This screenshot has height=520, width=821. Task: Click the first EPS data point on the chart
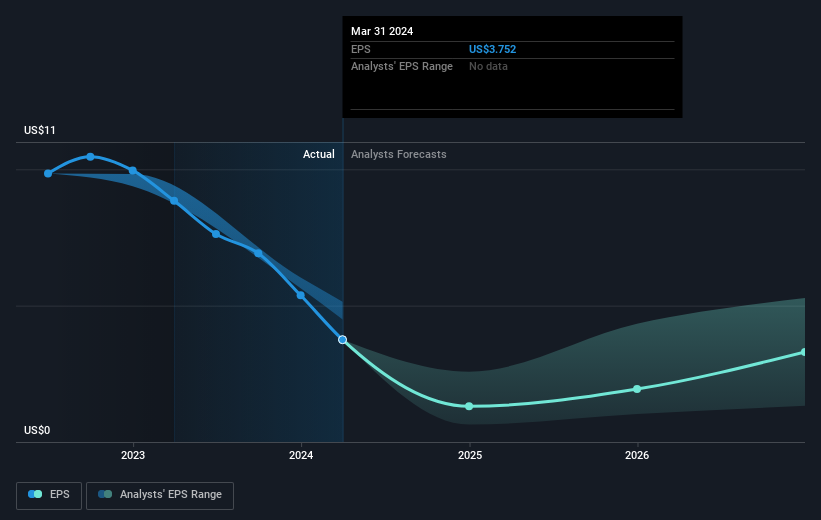pos(48,173)
